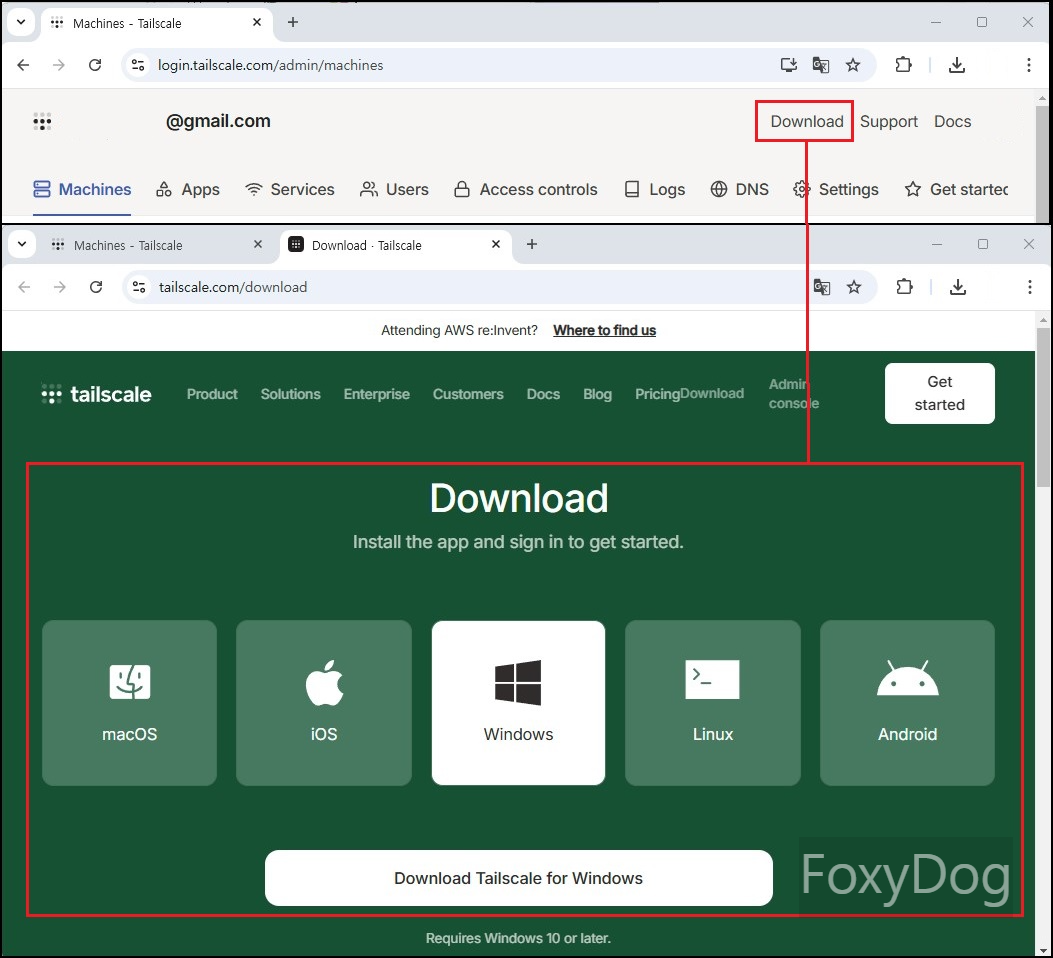Select the Android download tile
Screen dimensions: 1053x958
(907, 703)
